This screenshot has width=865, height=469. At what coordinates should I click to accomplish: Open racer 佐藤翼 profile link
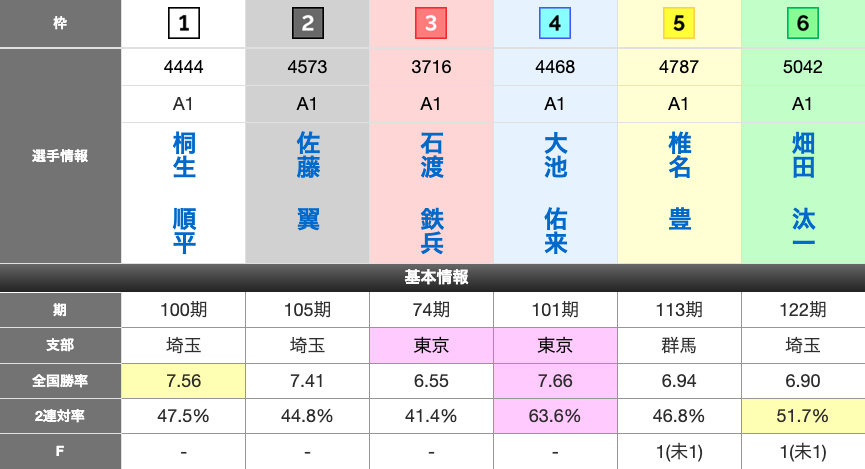coord(308,182)
